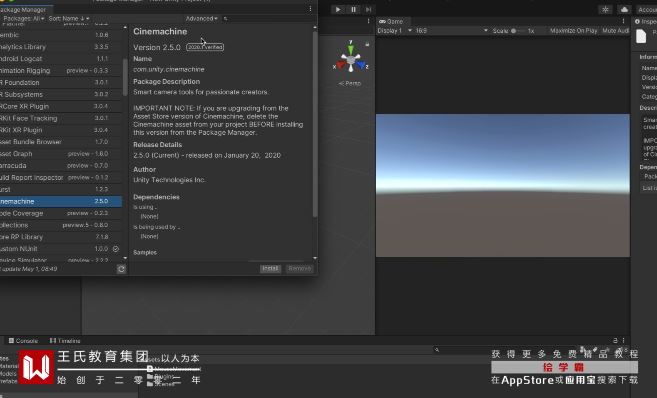Select the Analytics Library package

[61, 47]
